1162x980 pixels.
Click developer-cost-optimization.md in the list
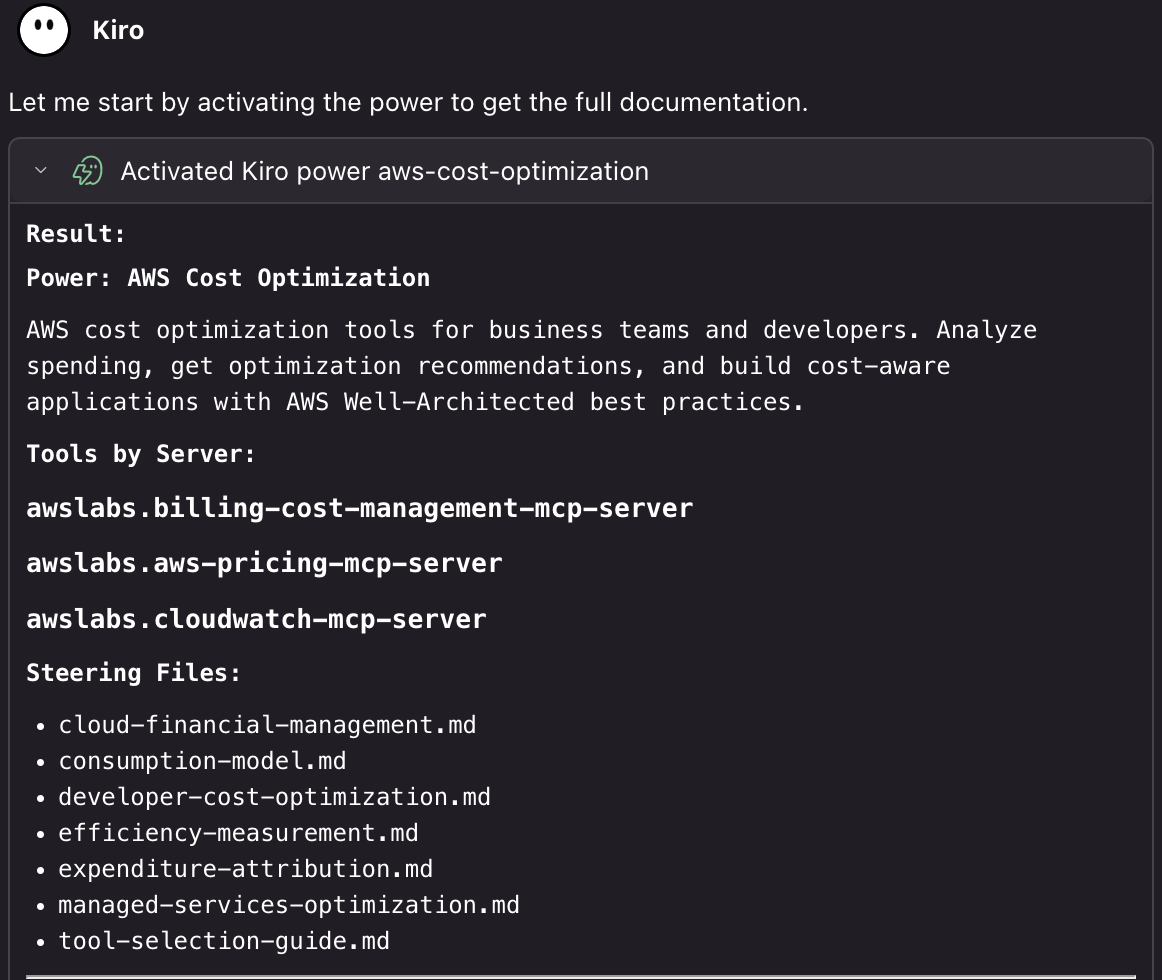(274, 797)
